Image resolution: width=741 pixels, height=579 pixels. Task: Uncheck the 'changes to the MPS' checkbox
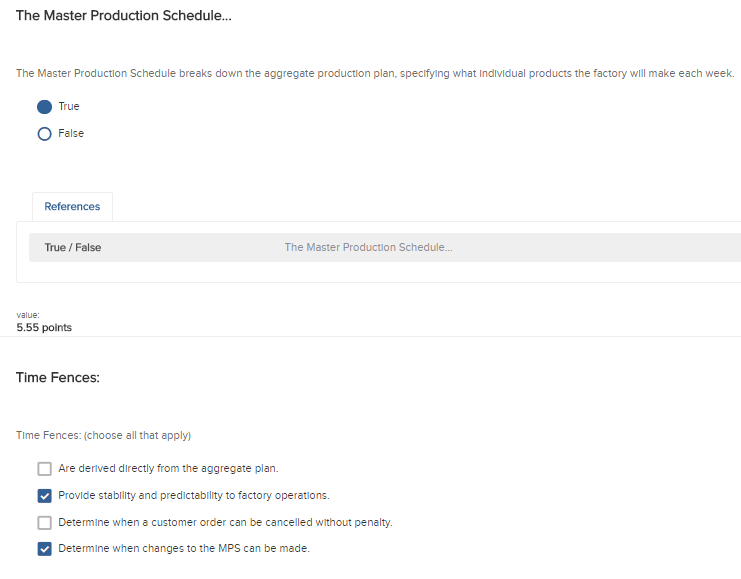pos(44,548)
